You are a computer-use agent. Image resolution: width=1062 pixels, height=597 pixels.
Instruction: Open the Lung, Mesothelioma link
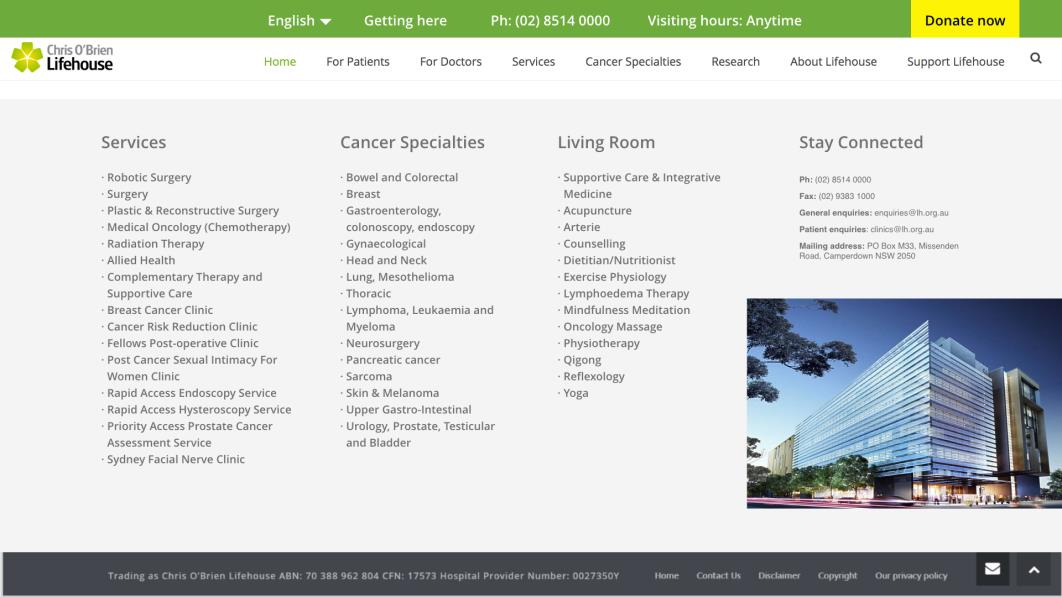(400, 277)
